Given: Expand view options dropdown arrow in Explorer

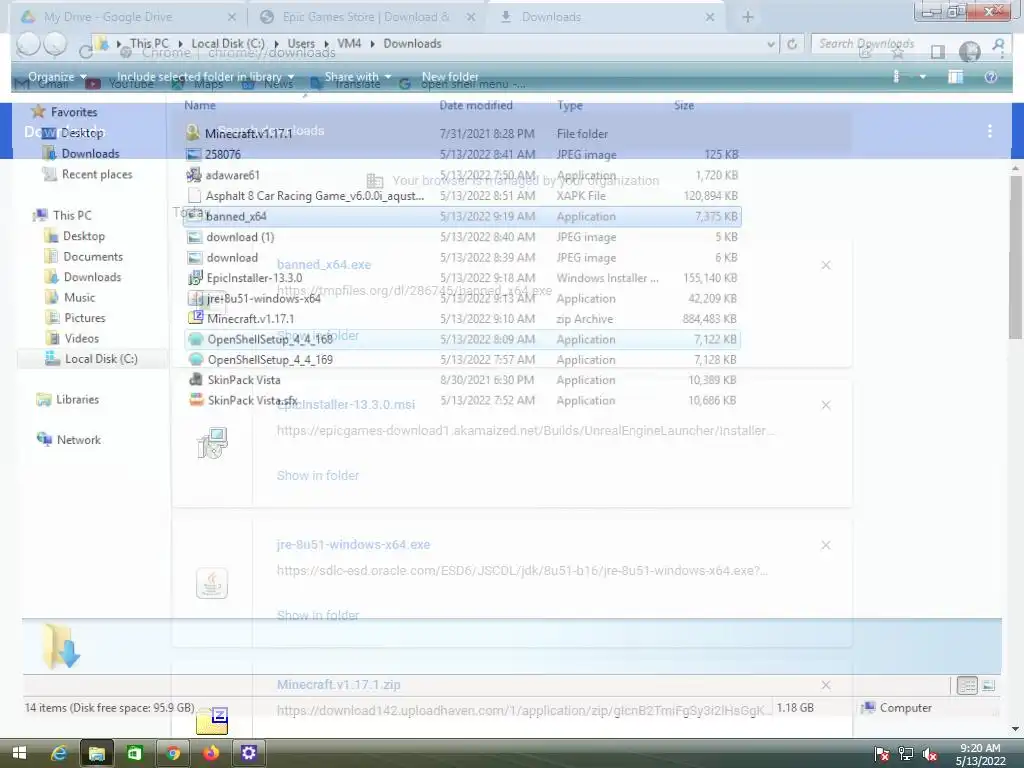Looking at the screenshot, I should (923, 77).
